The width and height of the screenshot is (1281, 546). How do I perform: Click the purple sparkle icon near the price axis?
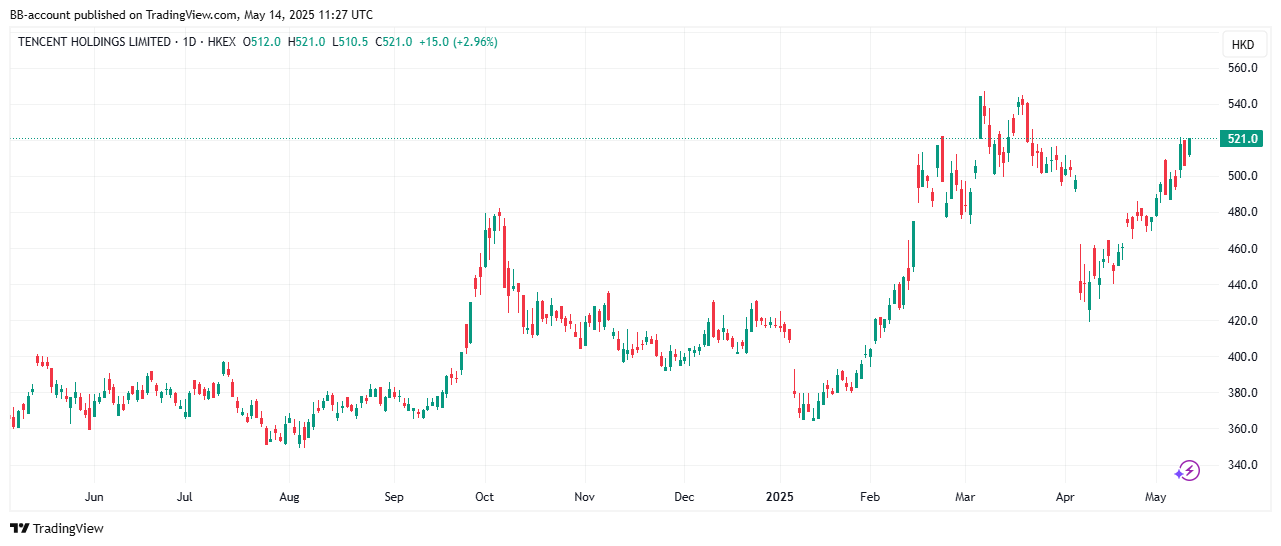[1187, 470]
